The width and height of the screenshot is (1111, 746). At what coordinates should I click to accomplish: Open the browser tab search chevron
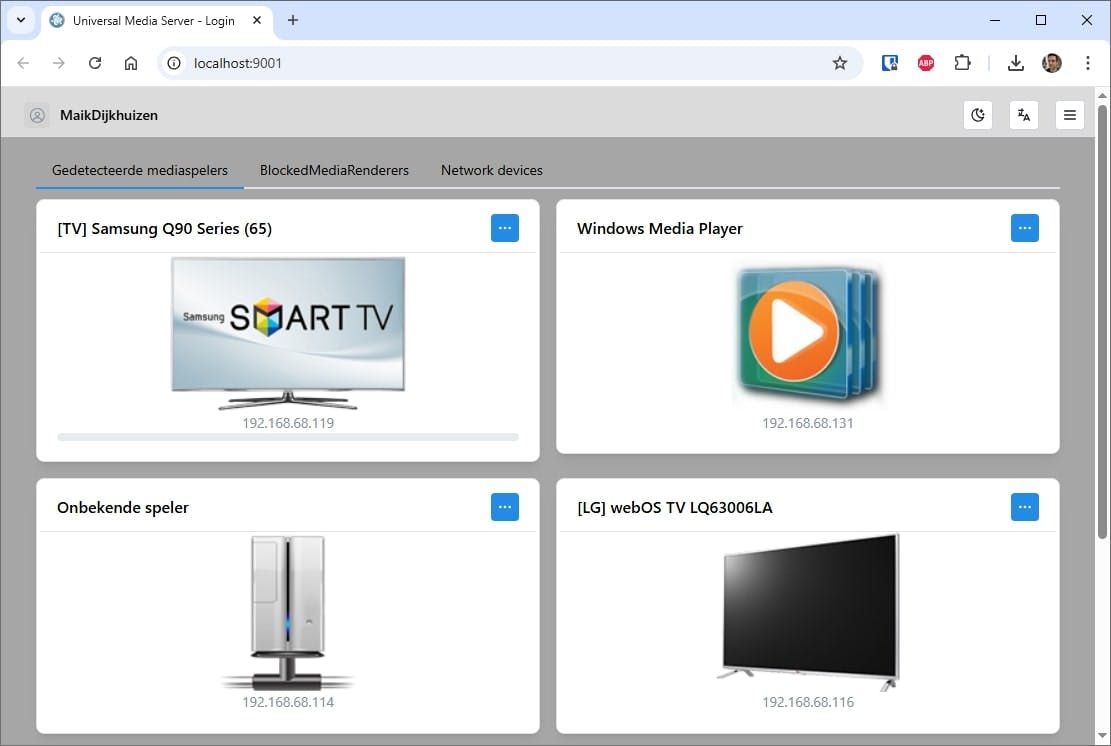tap(21, 20)
